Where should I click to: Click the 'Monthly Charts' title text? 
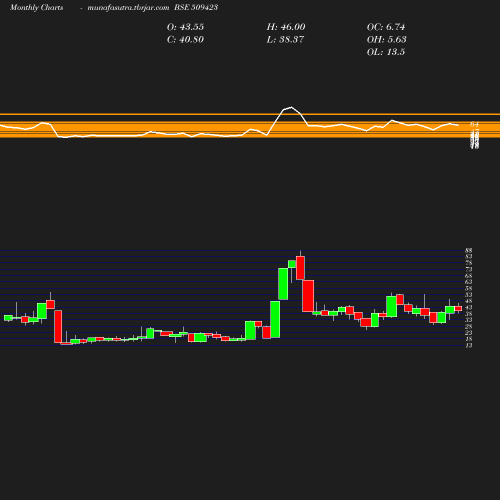pos(36,7)
